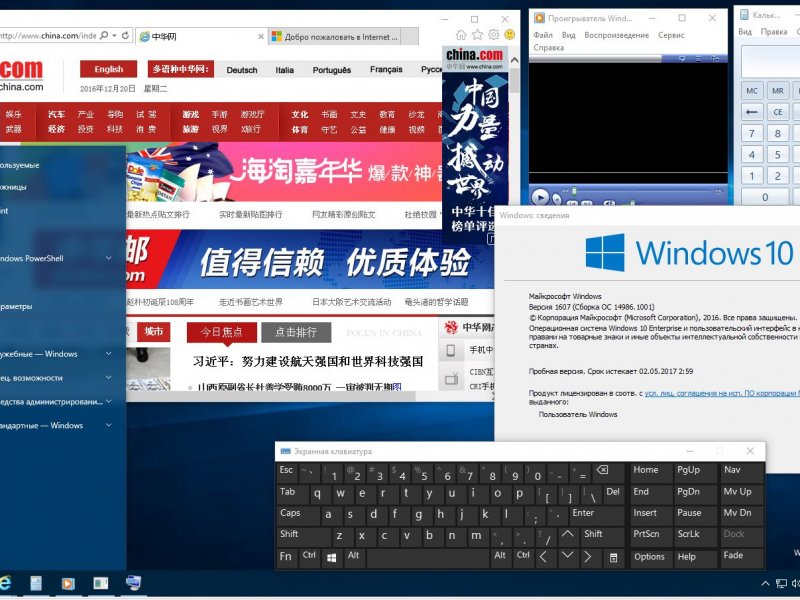
Task: Expand Стандартные — Windows folder
Action: tap(108, 425)
